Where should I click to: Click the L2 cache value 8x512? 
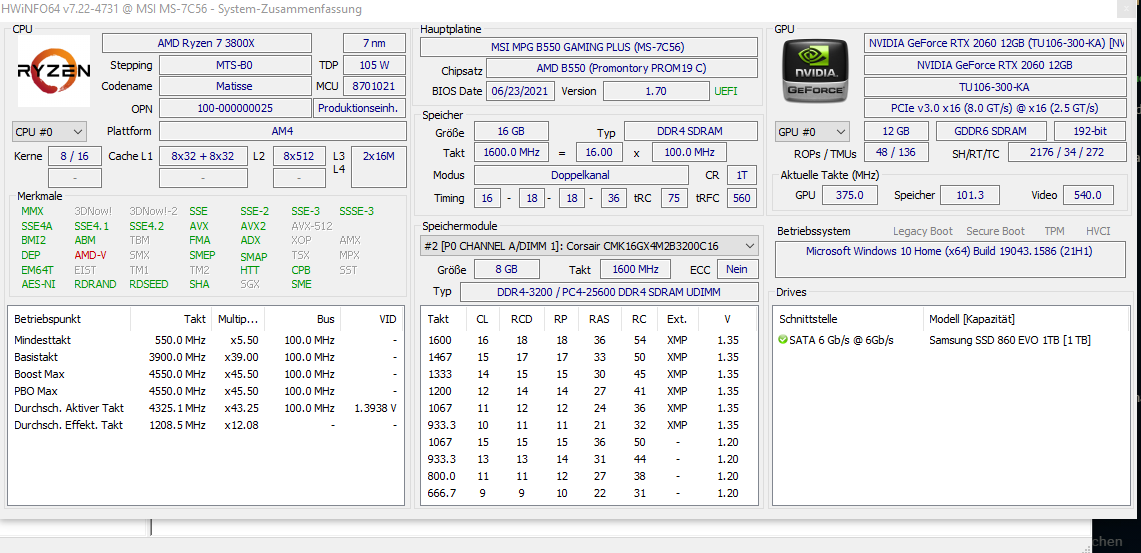click(x=299, y=156)
